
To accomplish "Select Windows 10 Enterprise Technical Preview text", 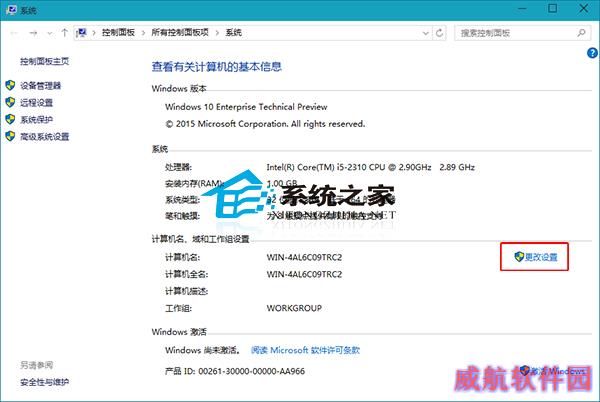I will pyautogui.click(x=246, y=107).
